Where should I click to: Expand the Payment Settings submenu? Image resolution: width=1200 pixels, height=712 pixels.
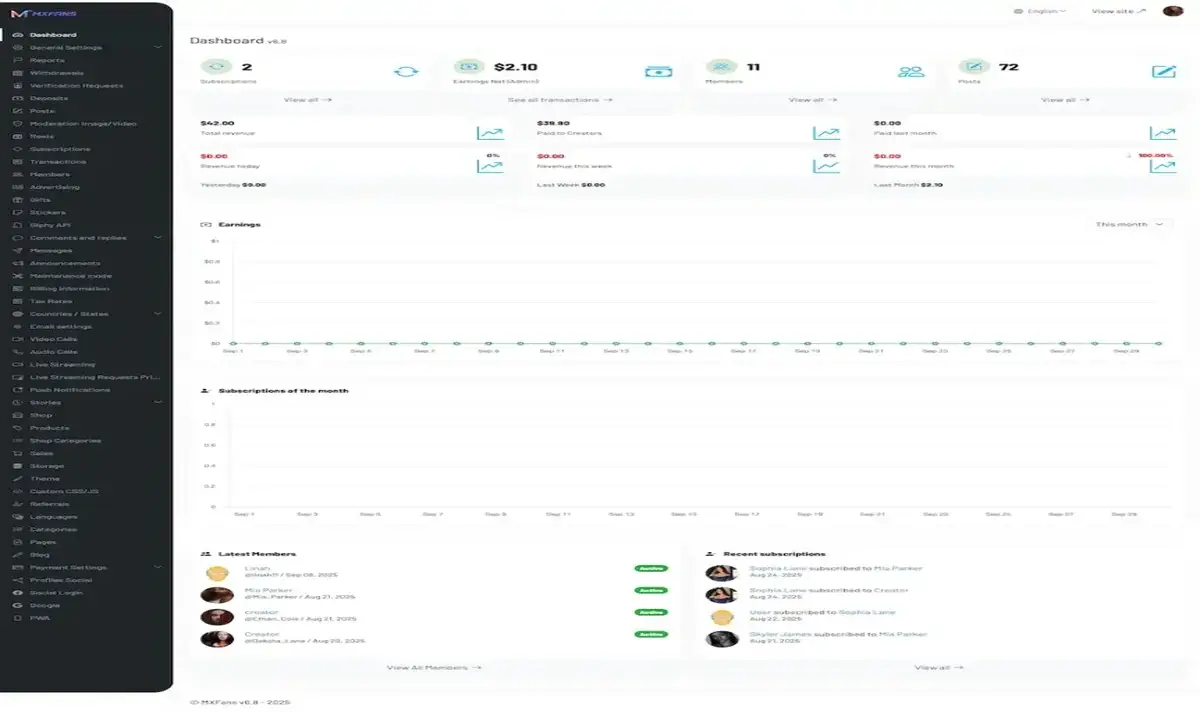(x=158, y=567)
